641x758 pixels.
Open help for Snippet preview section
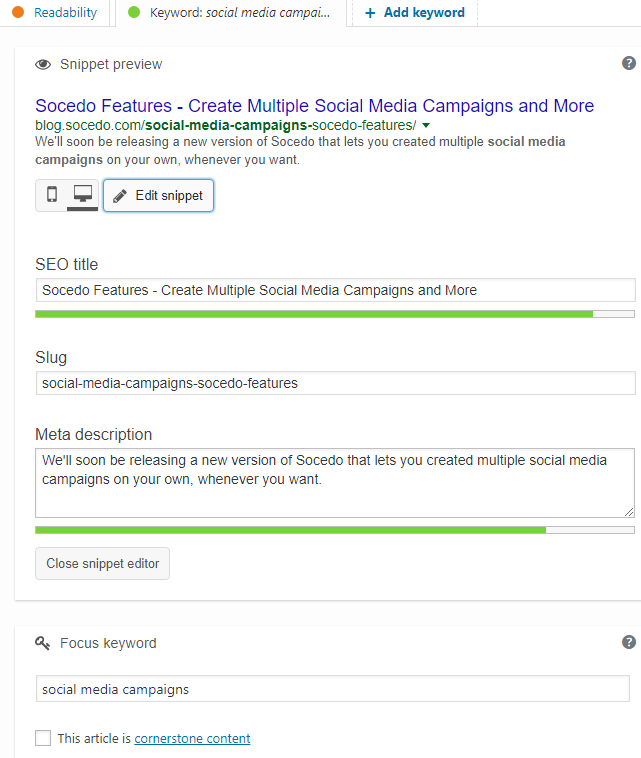pyautogui.click(x=628, y=63)
